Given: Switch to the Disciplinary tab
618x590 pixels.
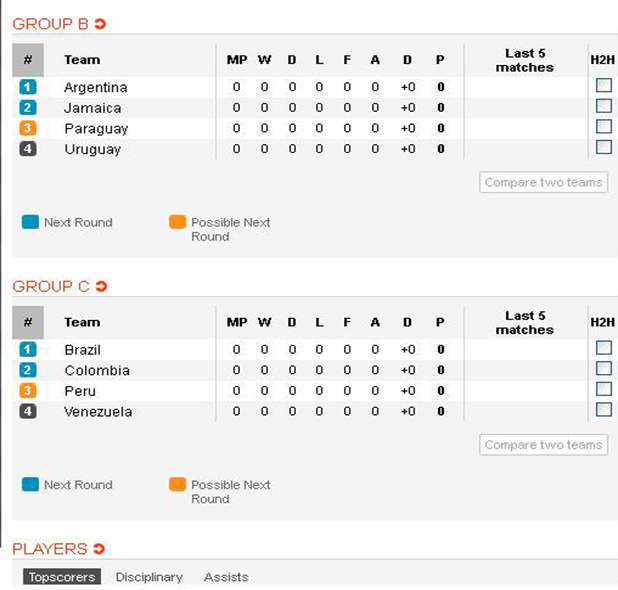Looking at the screenshot, I should 149,577.
